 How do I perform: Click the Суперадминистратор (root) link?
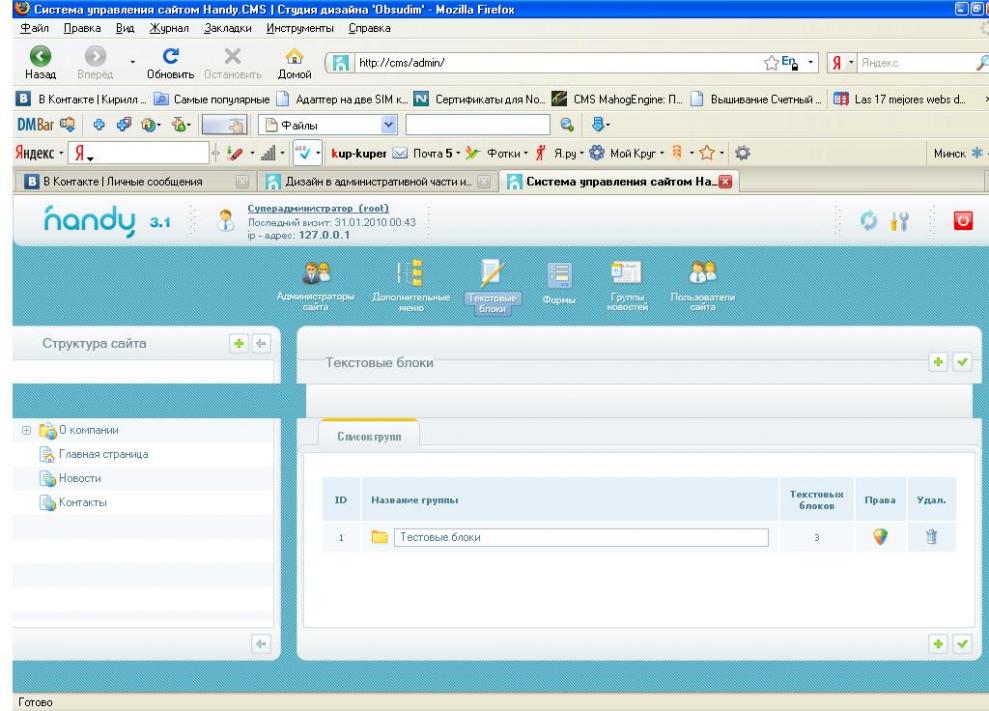tap(303, 208)
